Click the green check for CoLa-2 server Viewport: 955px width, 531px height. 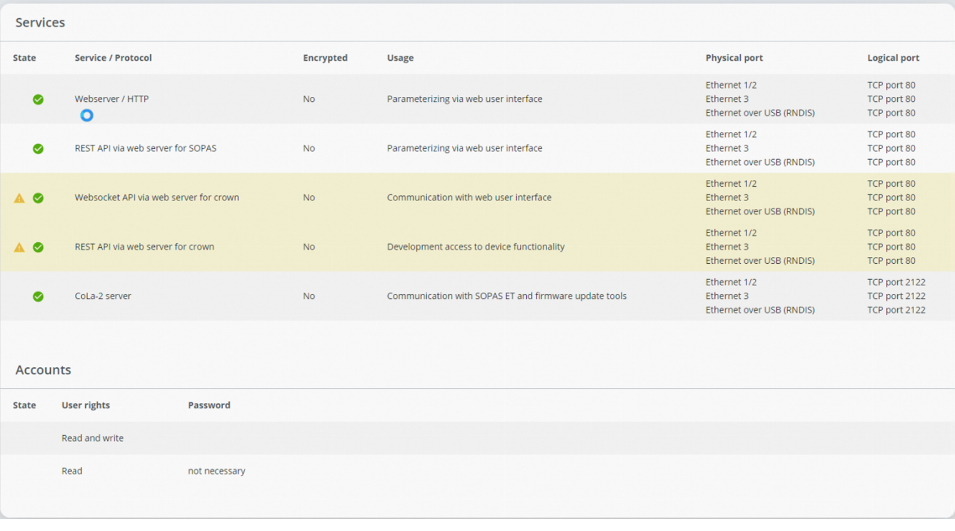pos(38,296)
